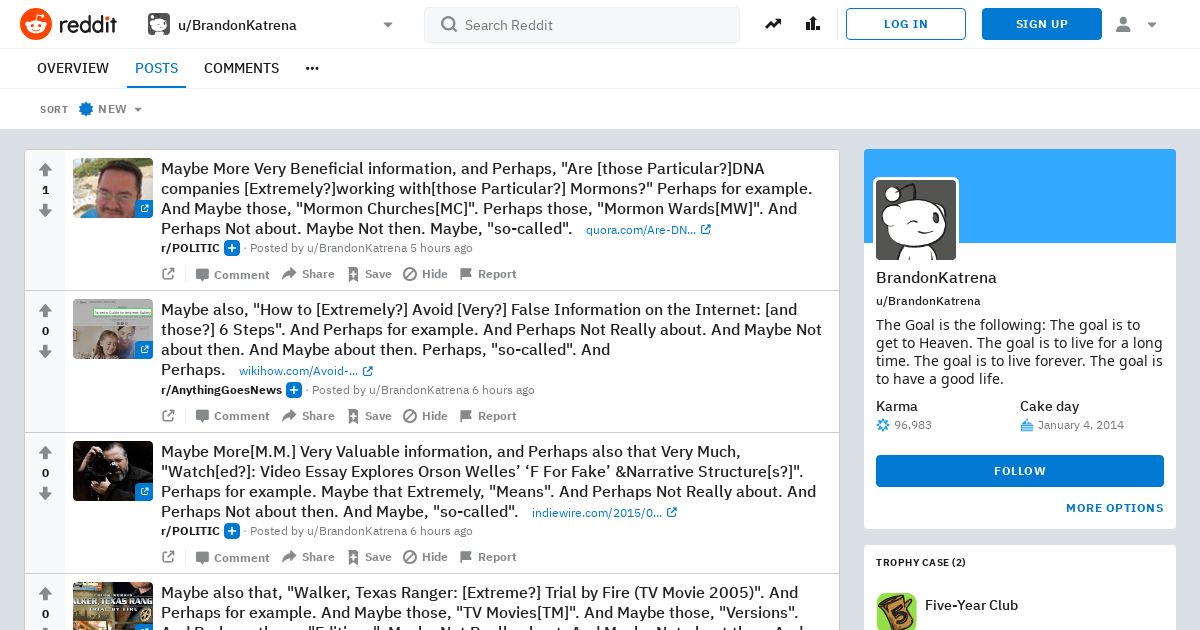This screenshot has height=630, width=1200.
Task: Click the 96,983 karma value
Action: 913,425
